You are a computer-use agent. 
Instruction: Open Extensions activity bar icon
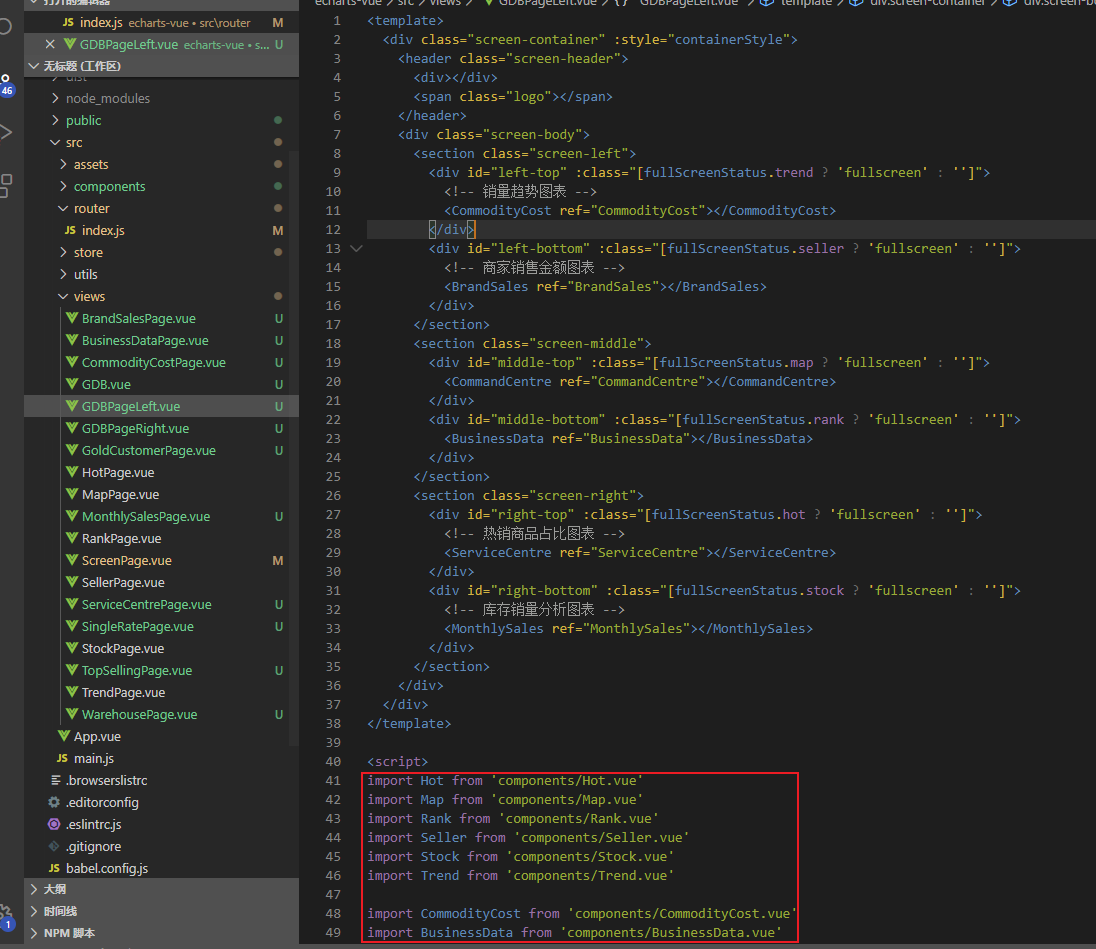pyautogui.click(x=6, y=186)
